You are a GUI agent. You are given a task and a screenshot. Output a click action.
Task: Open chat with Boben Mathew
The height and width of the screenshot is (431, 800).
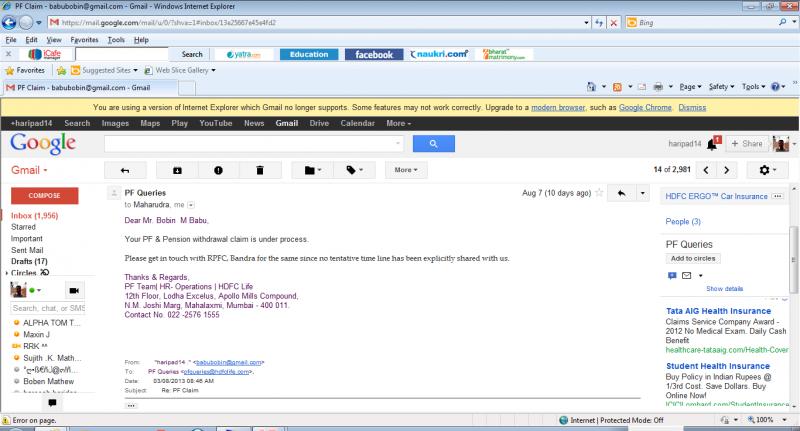[48, 382]
